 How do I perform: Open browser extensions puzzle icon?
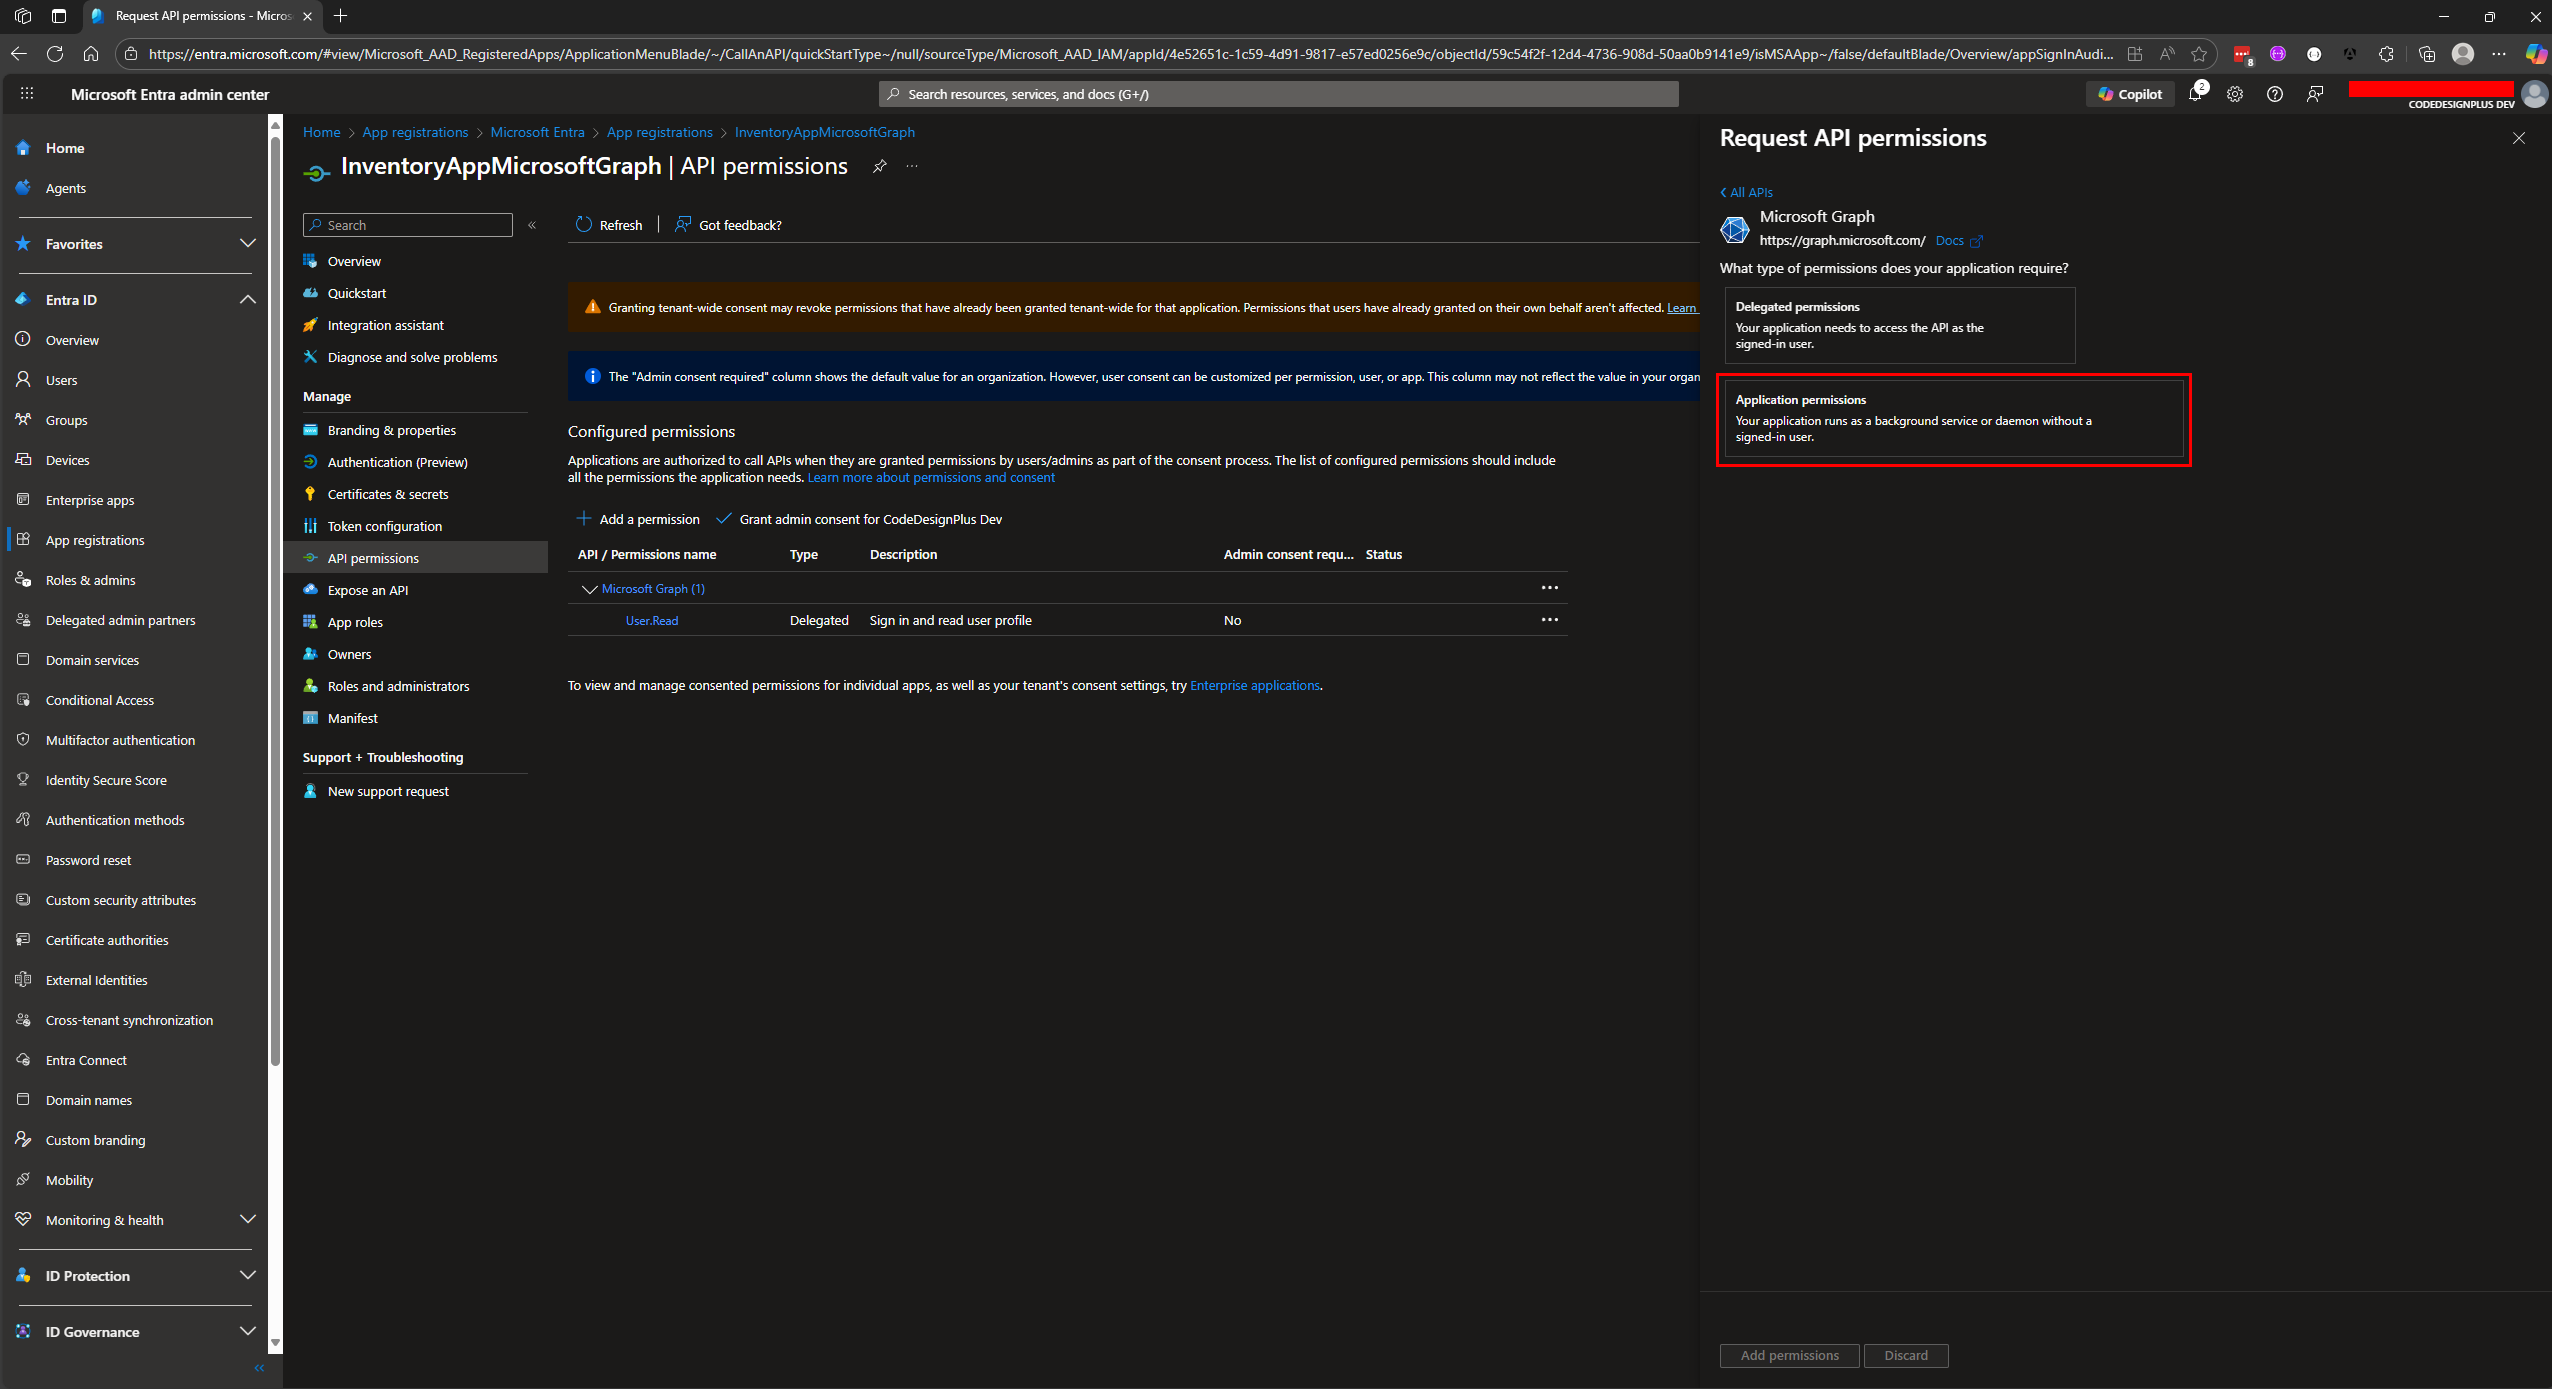coord(2386,54)
